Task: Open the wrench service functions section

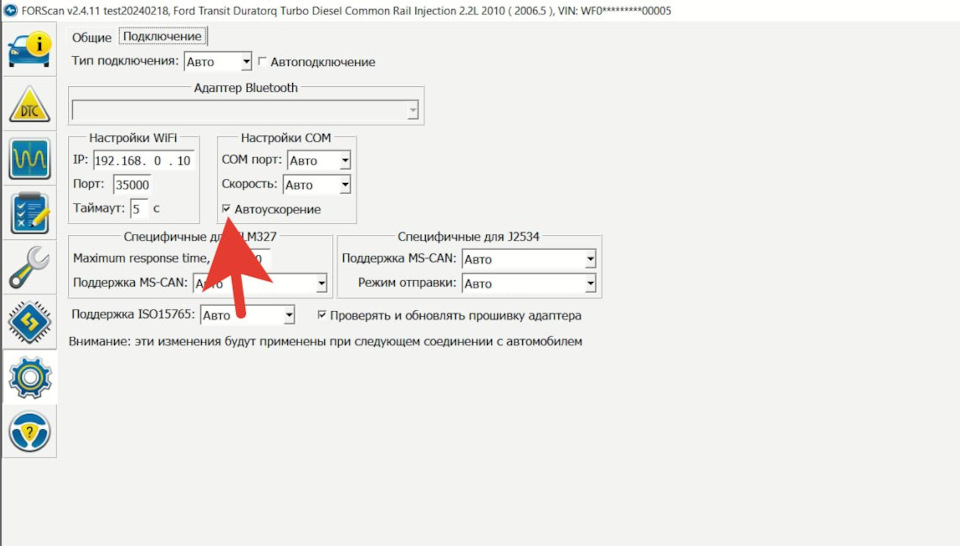Action: pyautogui.click(x=29, y=267)
